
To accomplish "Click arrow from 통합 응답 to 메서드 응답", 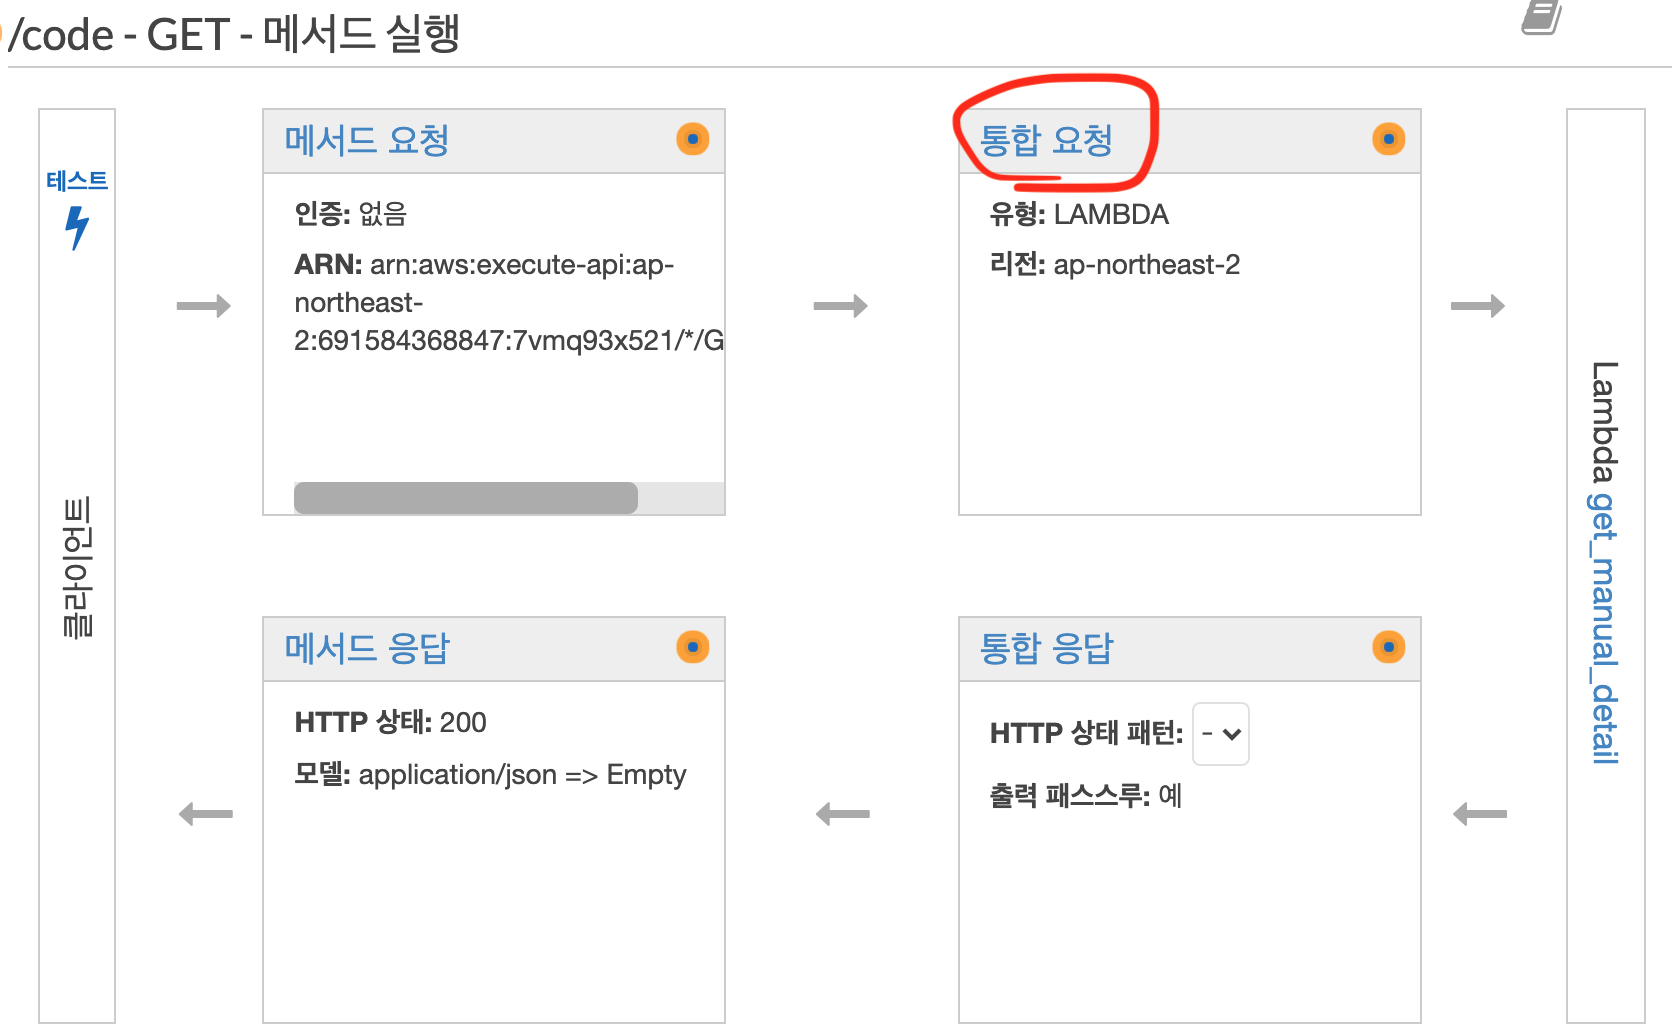I will pyautogui.click(x=842, y=814).
